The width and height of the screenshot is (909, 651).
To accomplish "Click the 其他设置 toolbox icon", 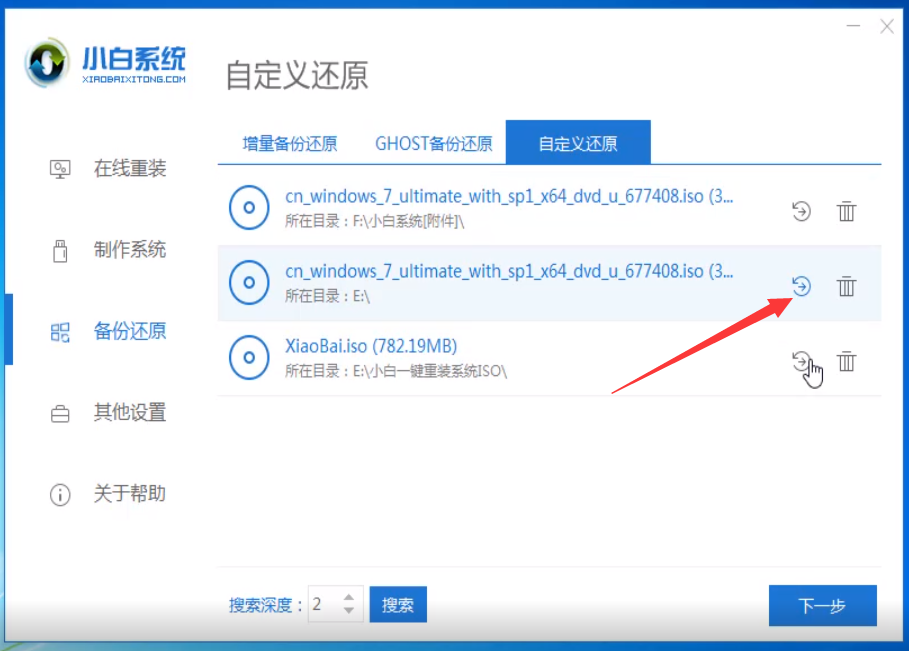I will 60,413.
